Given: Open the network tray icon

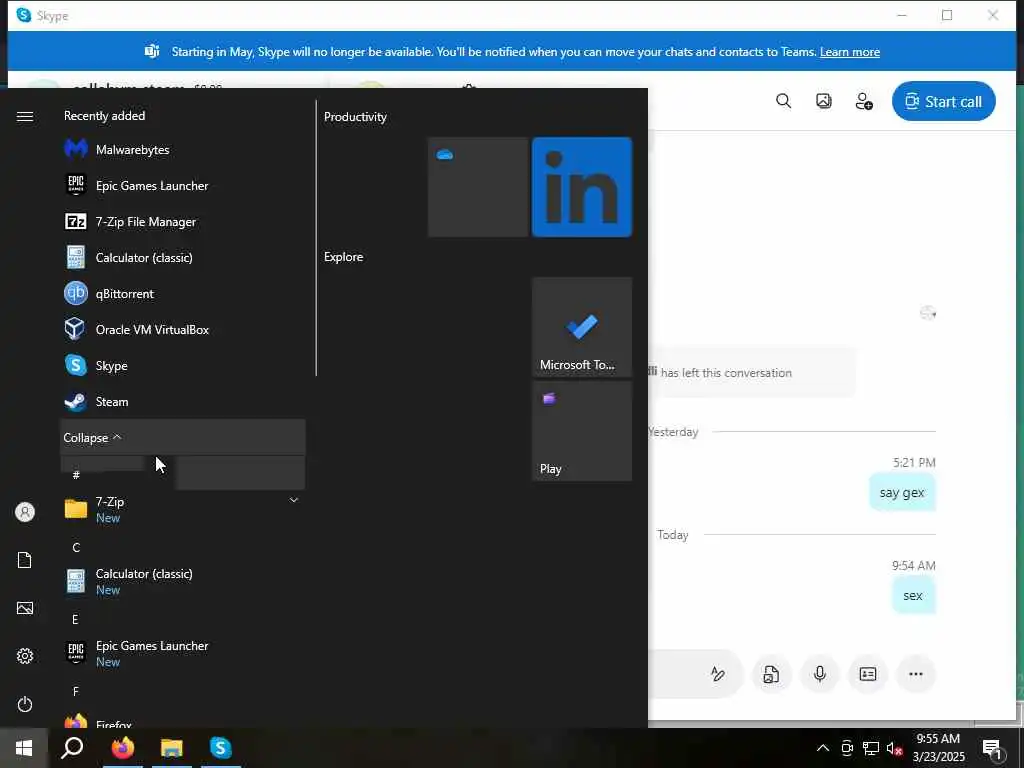Looking at the screenshot, I should click(871, 748).
